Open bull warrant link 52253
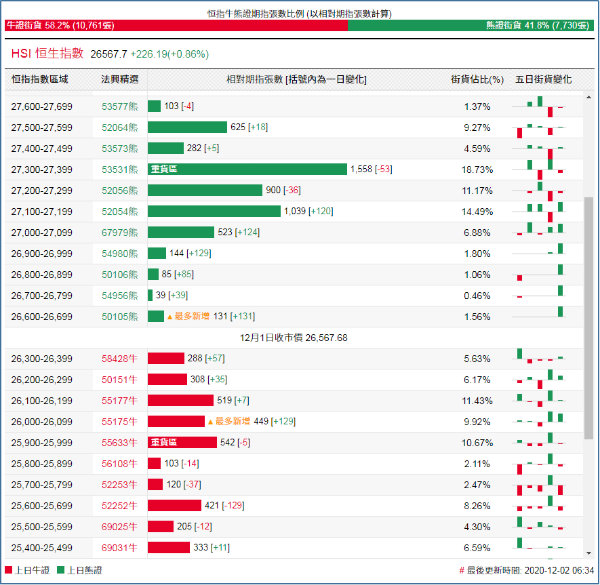The height and width of the screenshot is (585, 600). (119, 485)
